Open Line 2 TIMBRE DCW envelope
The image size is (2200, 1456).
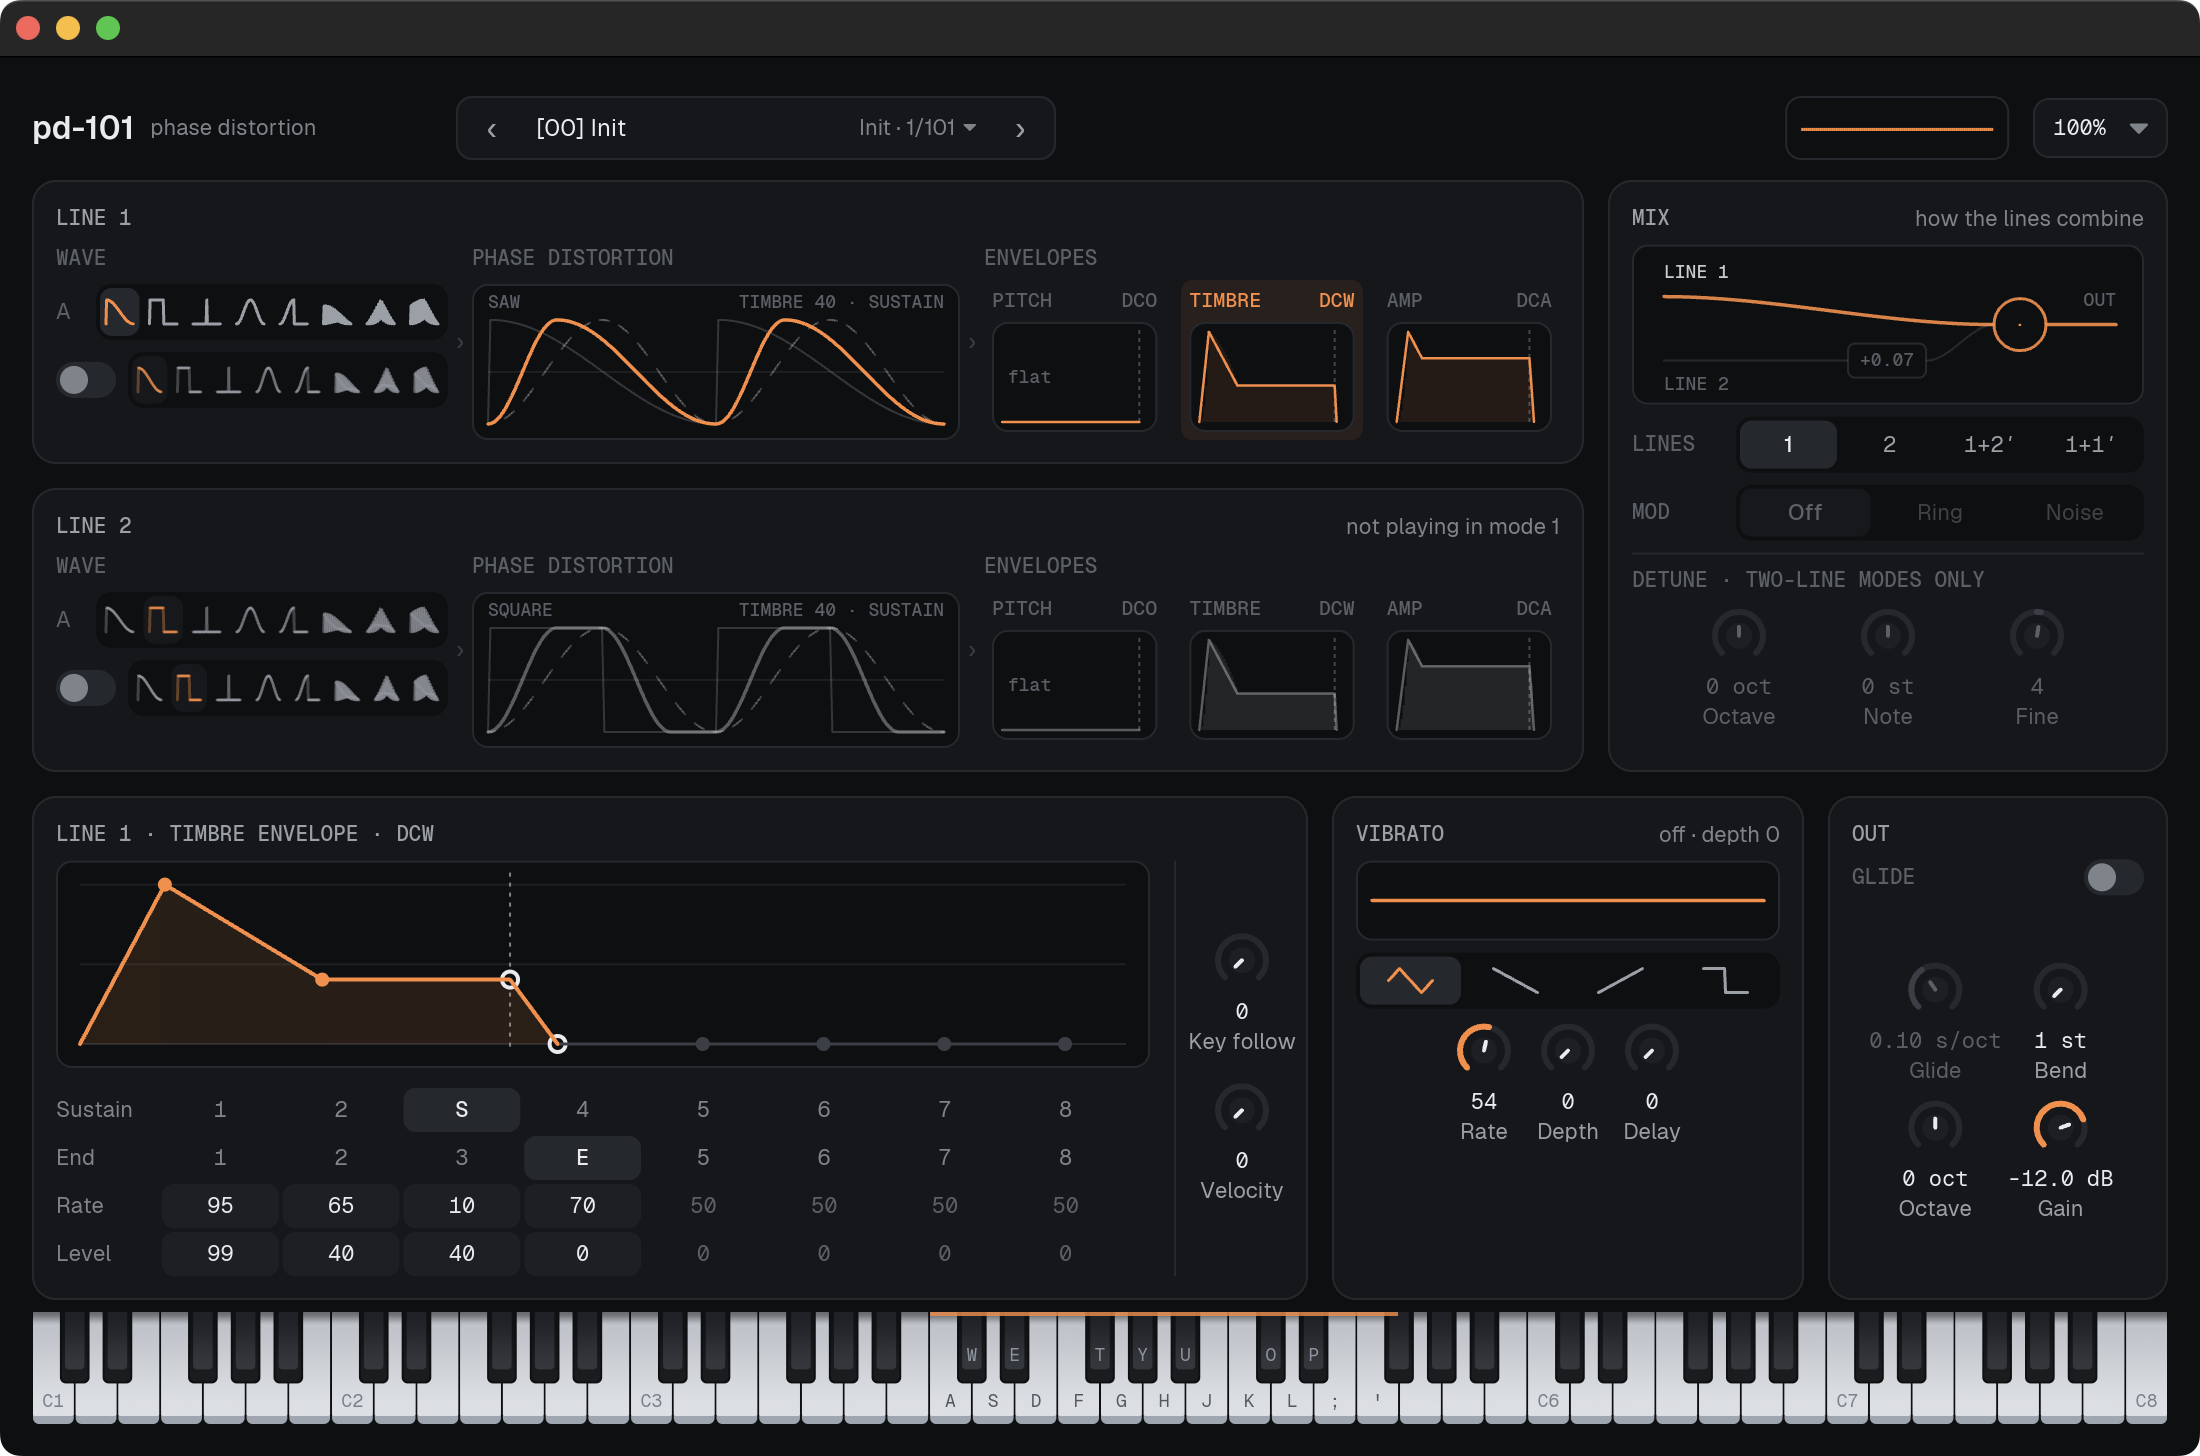(x=1272, y=669)
